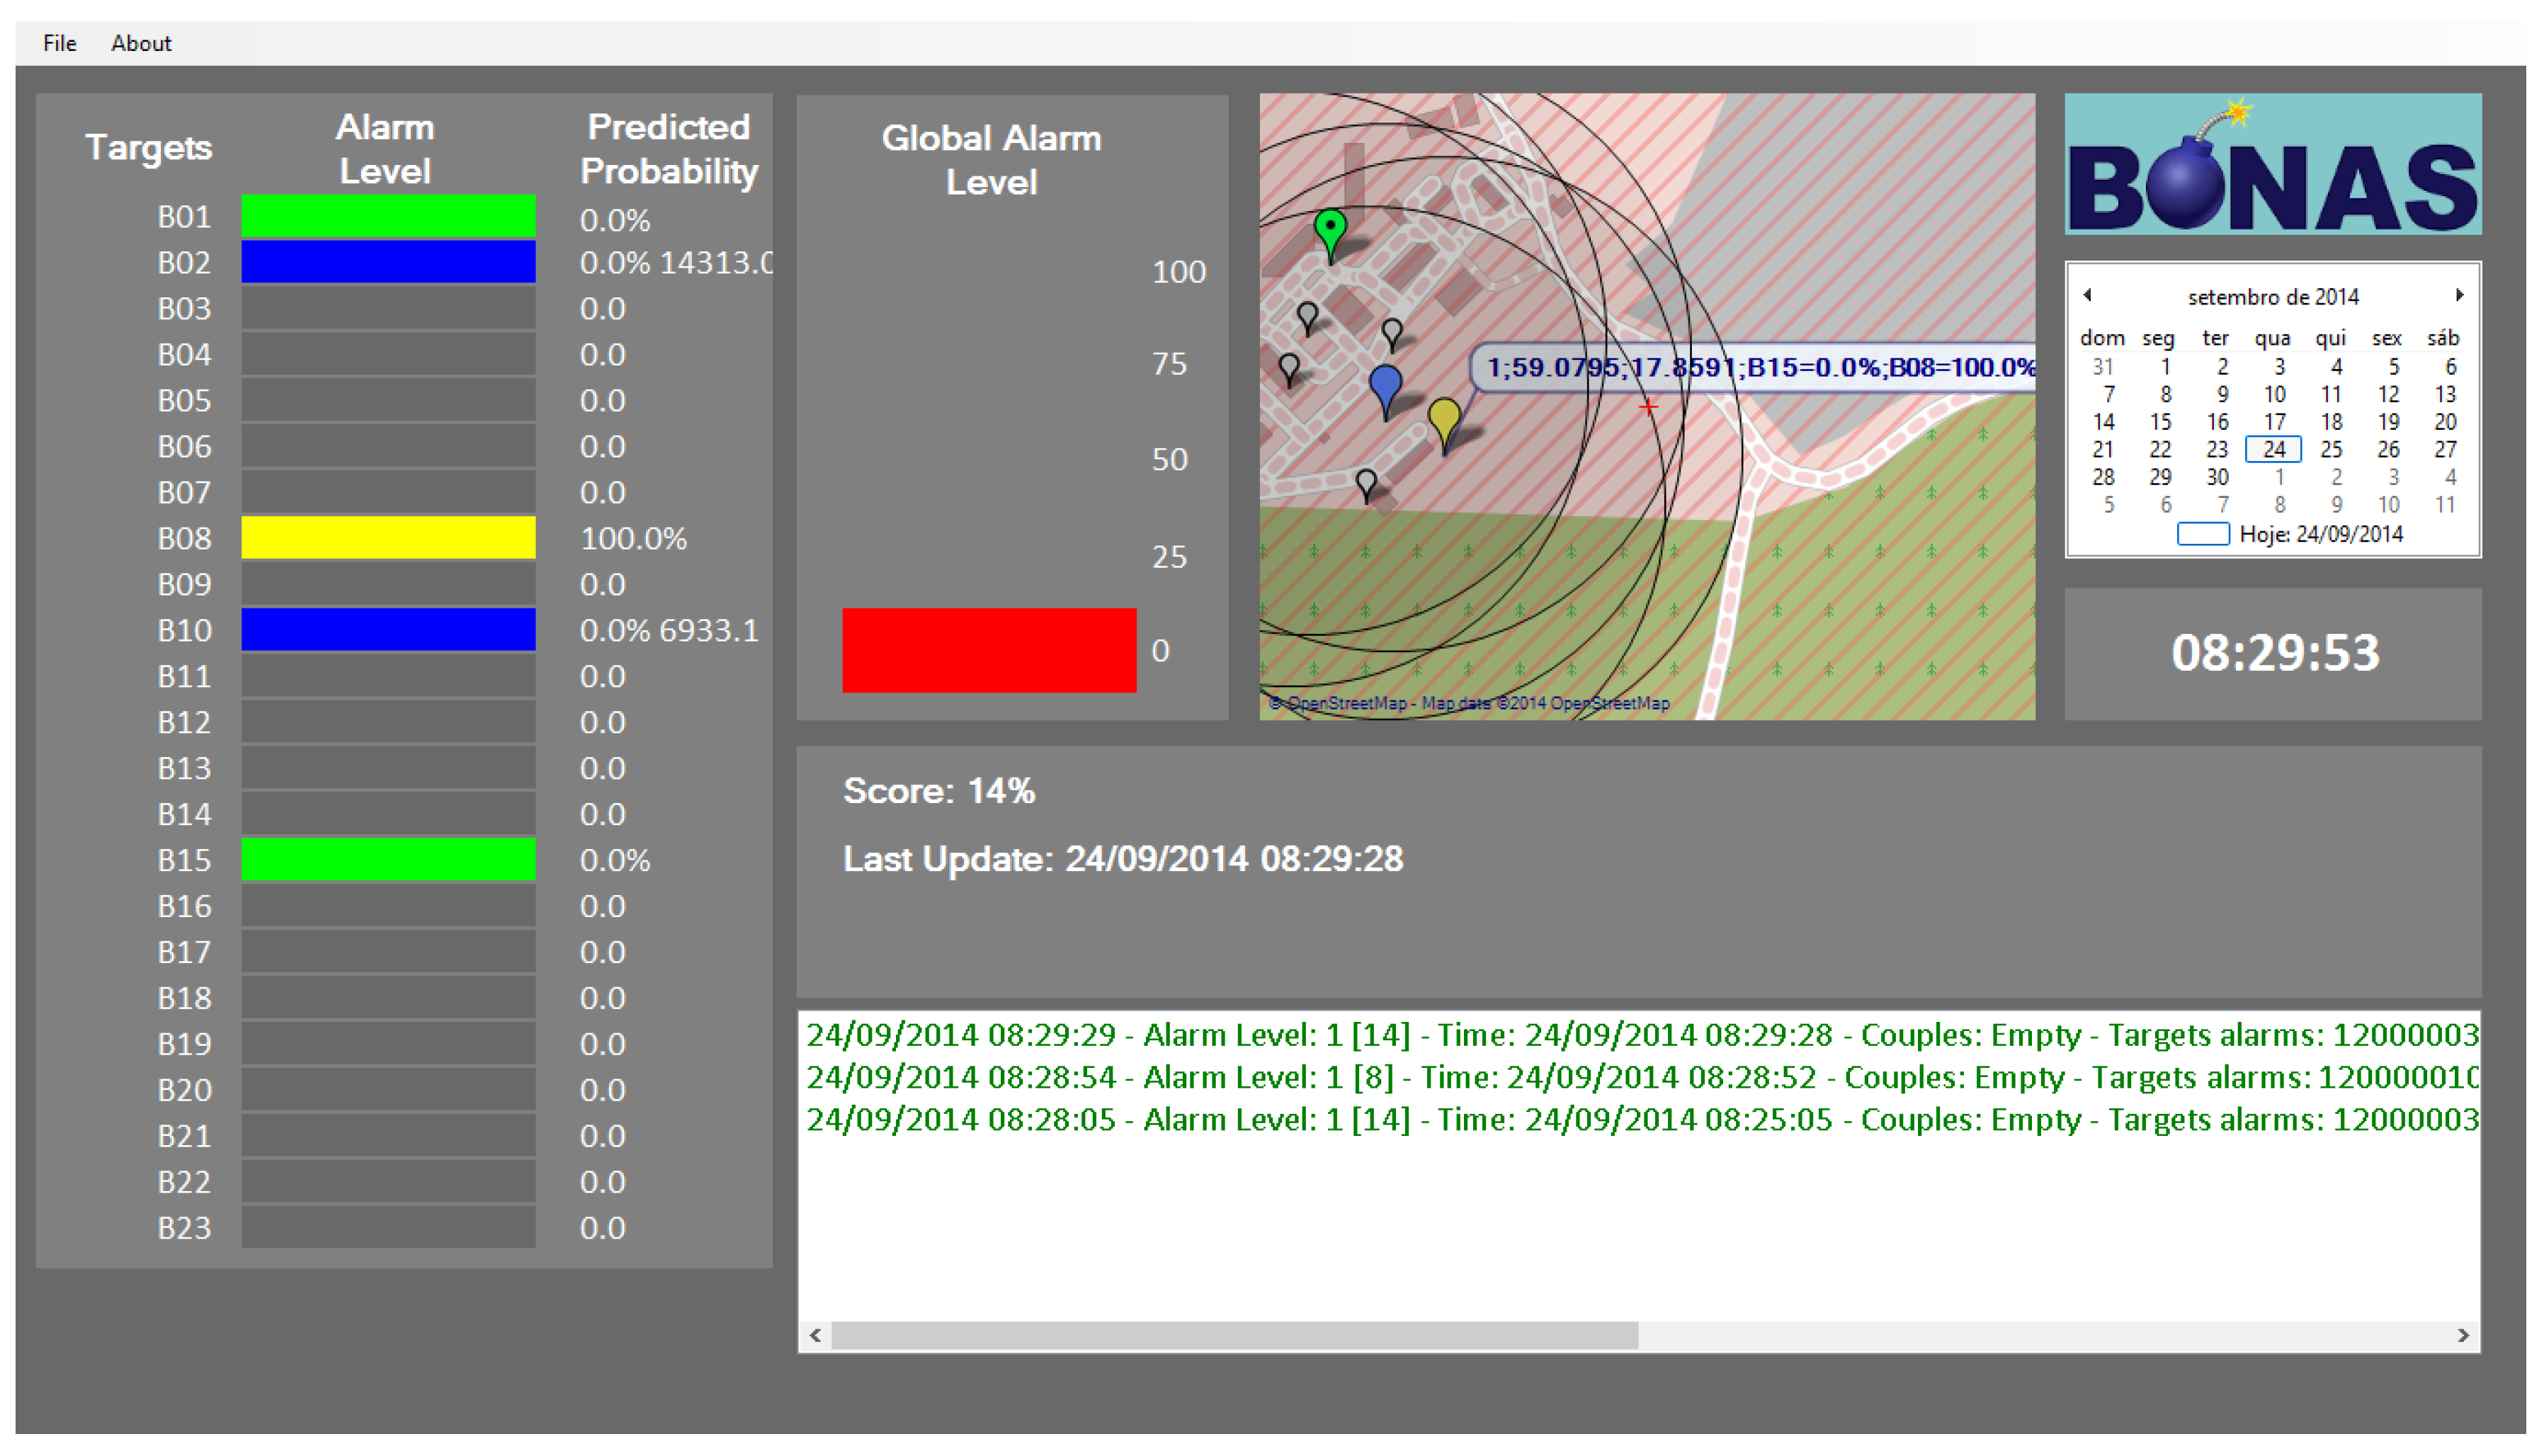Click the Targets column header
Screen dimensions: 2544x1456
pyautogui.click(x=149, y=147)
